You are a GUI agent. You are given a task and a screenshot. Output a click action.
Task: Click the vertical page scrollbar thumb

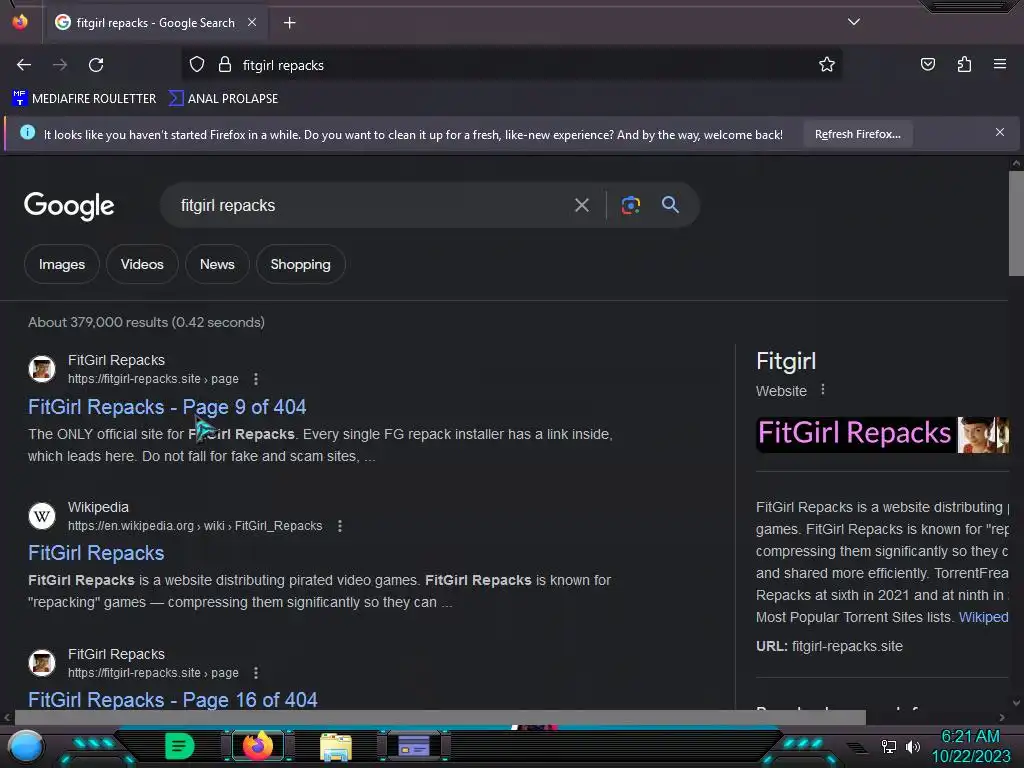coord(1016,223)
